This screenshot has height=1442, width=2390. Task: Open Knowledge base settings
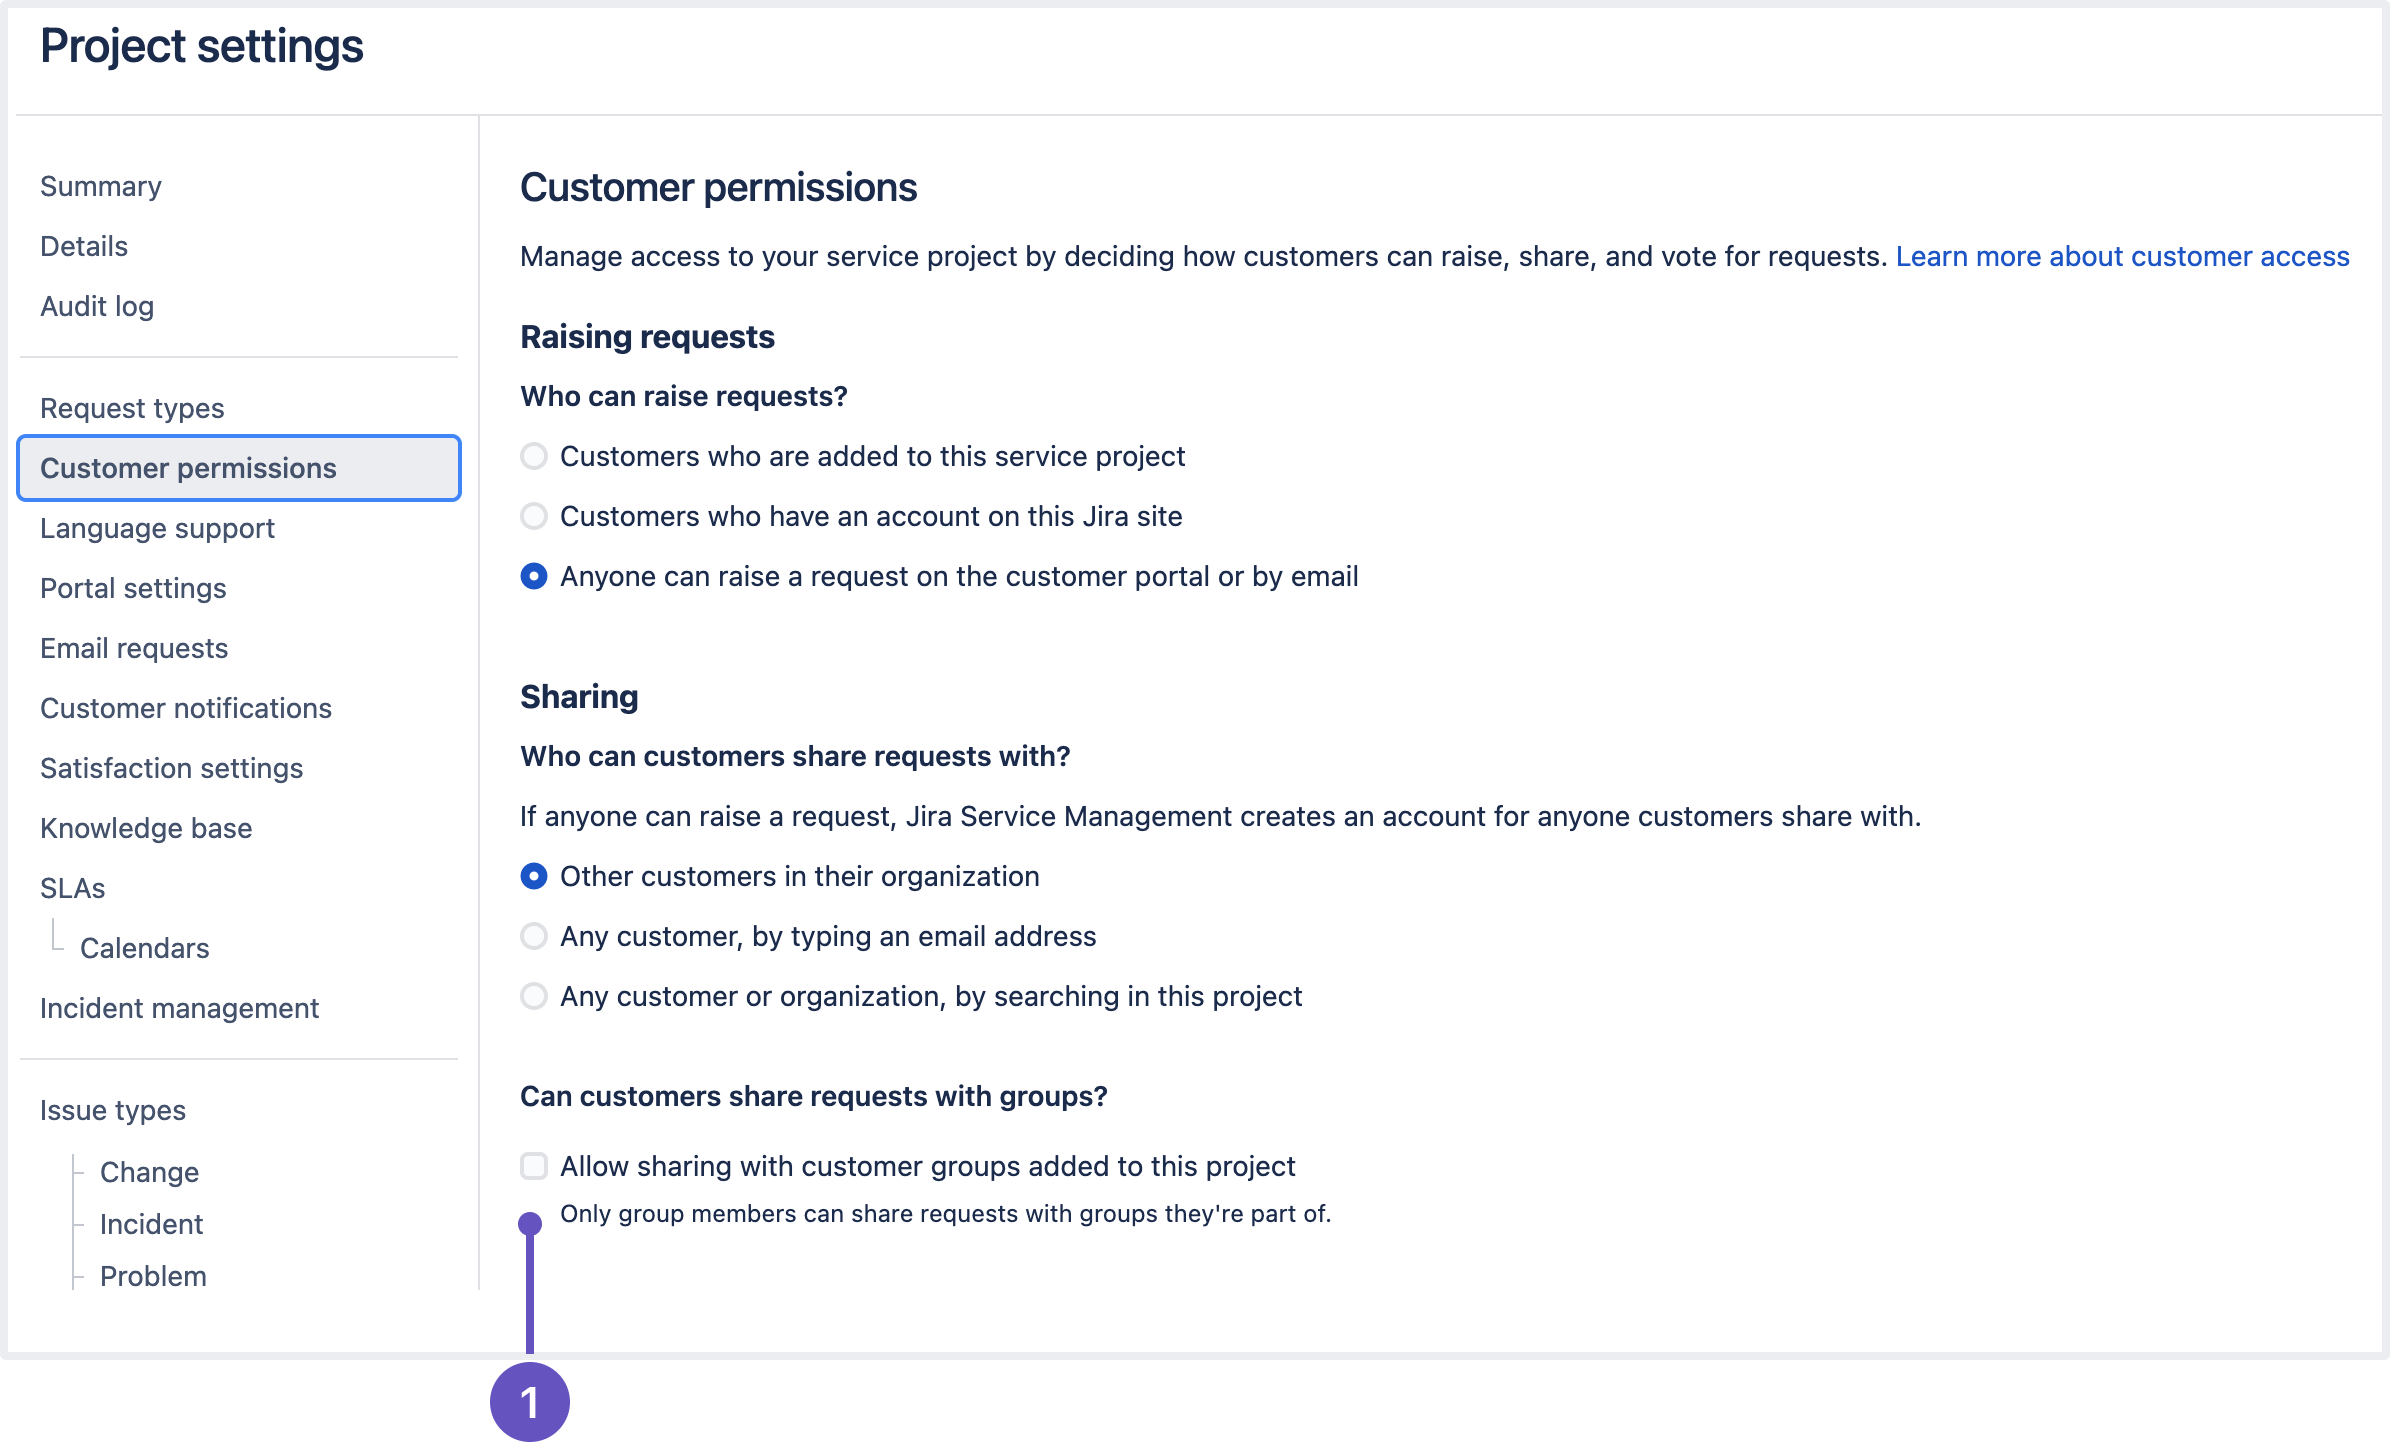(146, 829)
